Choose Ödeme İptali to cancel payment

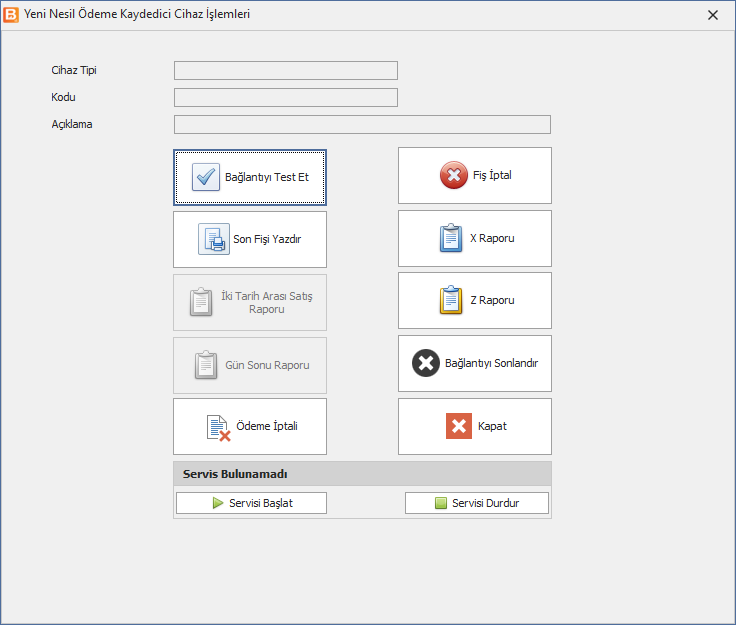[x=250, y=427]
